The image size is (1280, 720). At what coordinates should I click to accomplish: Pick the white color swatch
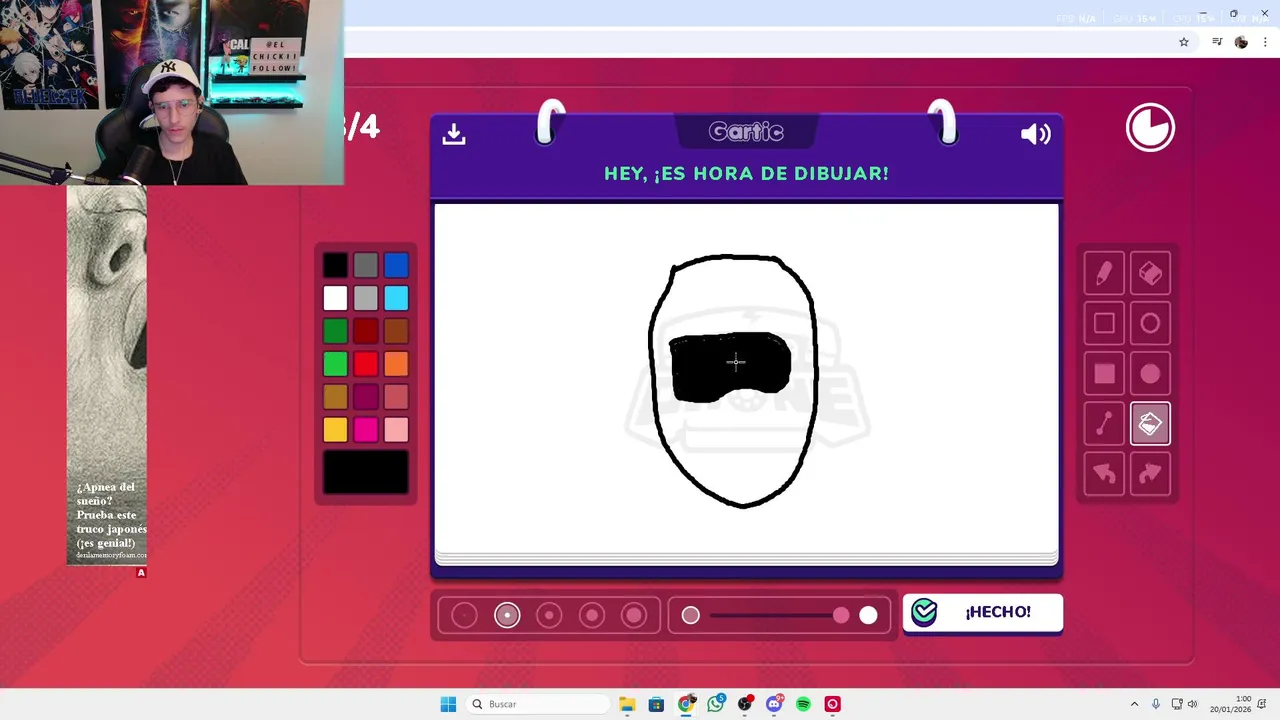coord(335,298)
